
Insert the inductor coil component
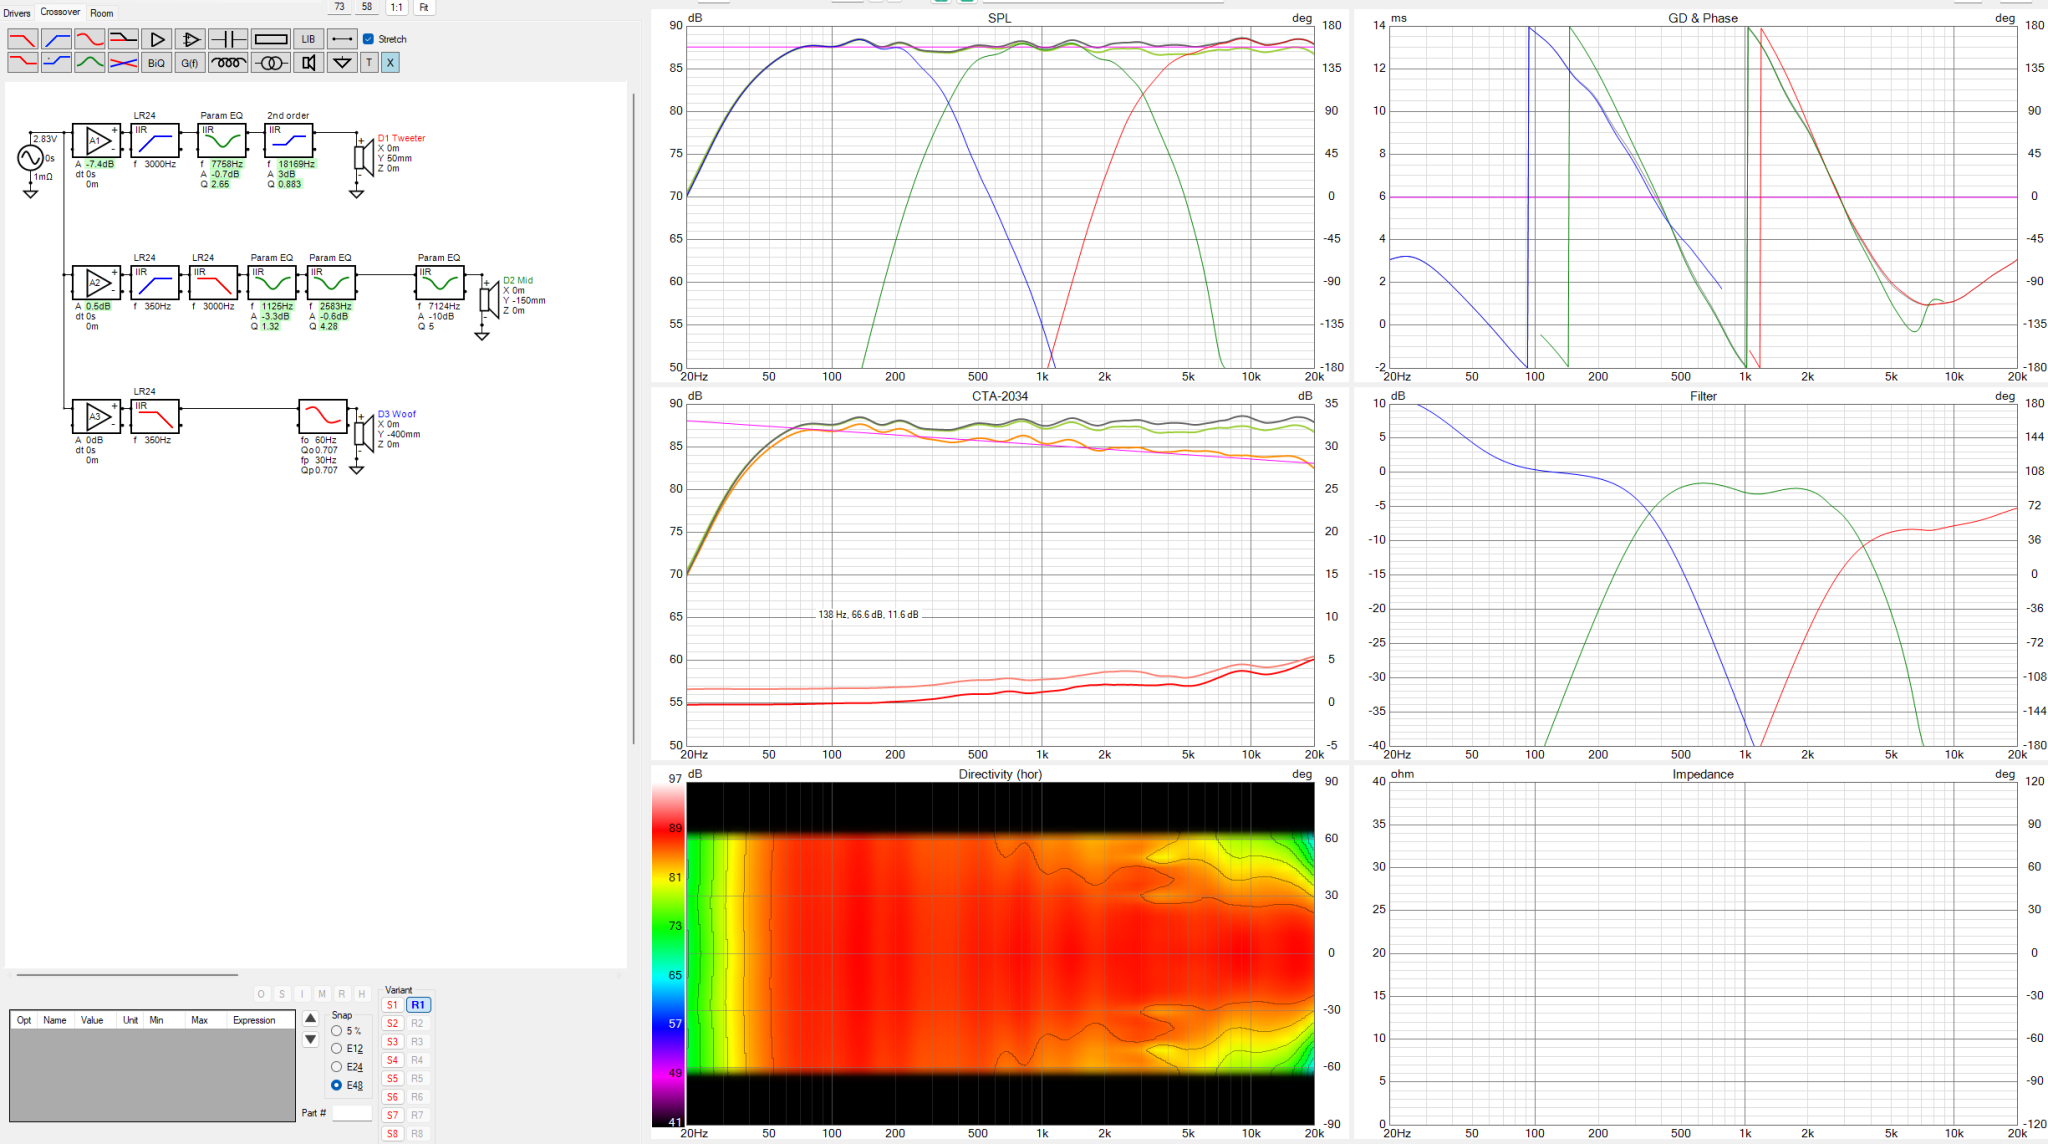tap(228, 63)
